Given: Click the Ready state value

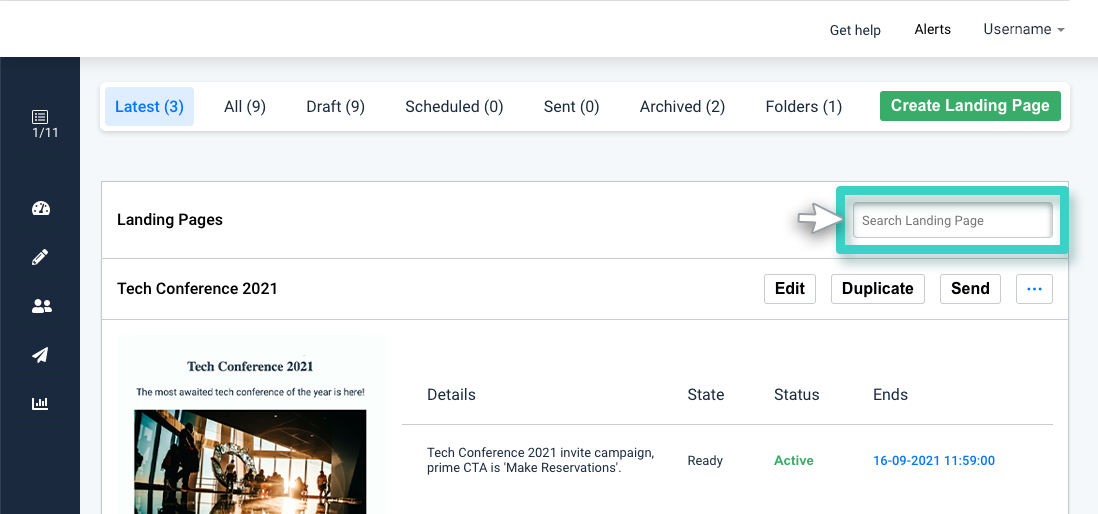Looking at the screenshot, I should [x=705, y=461].
